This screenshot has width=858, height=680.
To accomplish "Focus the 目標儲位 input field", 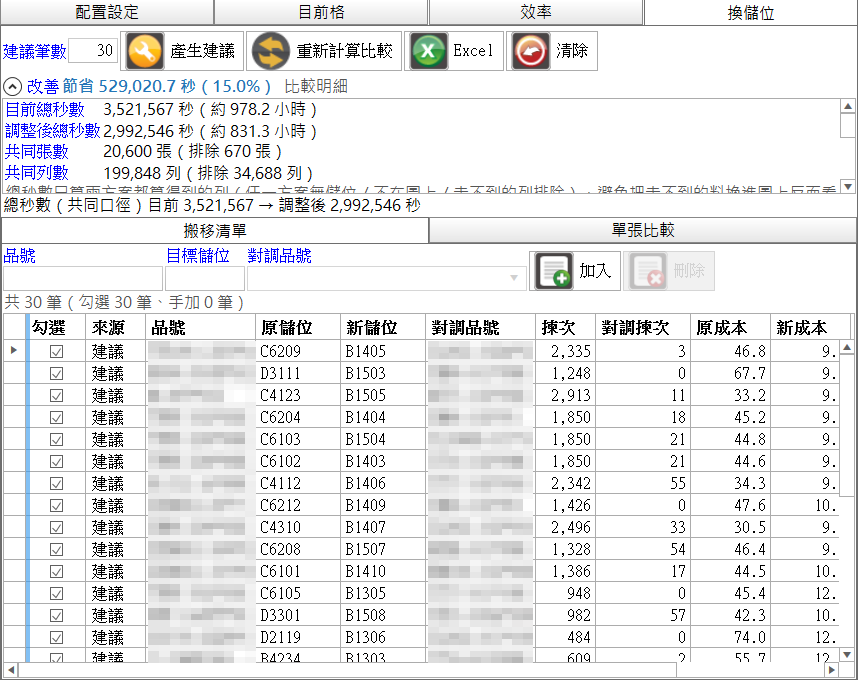I will click(x=205, y=278).
